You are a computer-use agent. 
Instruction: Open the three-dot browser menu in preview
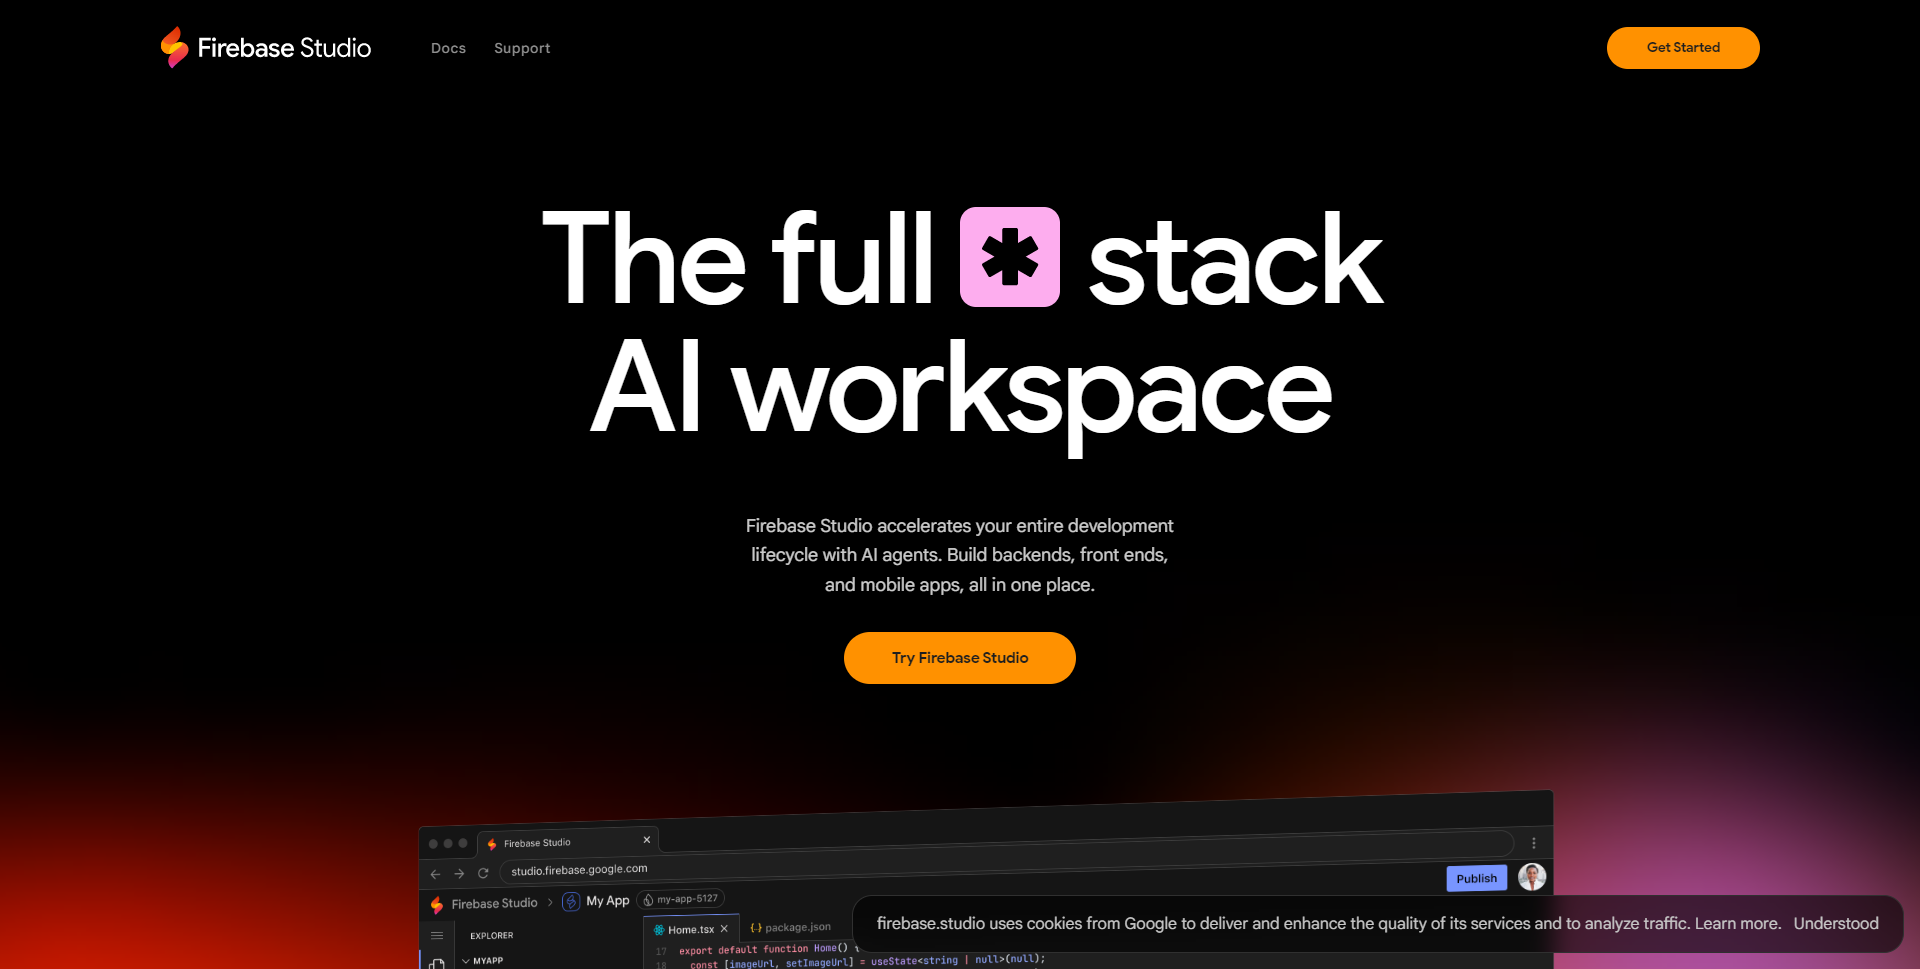point(1534,843)
